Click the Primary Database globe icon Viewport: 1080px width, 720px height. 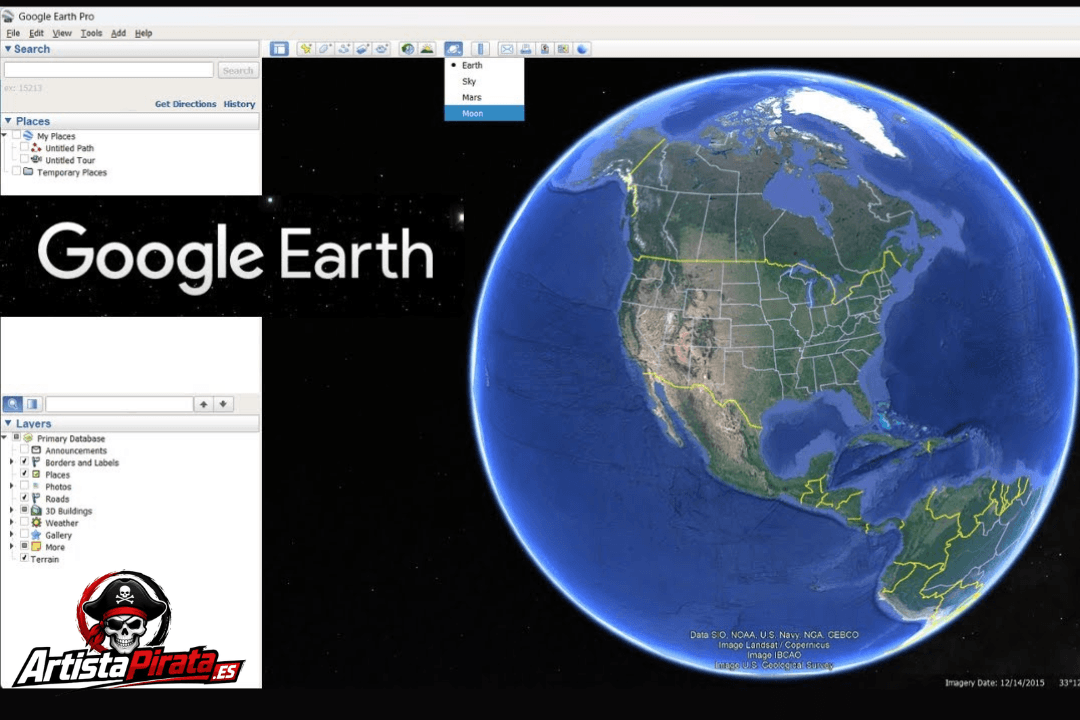(x=28, y=438)
